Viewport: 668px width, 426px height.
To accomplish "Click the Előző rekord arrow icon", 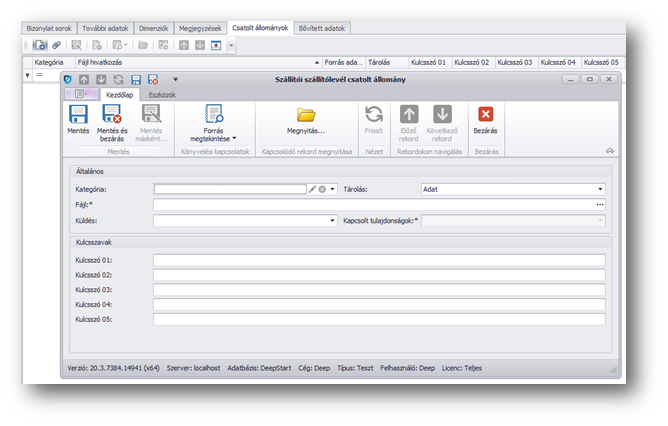I will 408,115.
